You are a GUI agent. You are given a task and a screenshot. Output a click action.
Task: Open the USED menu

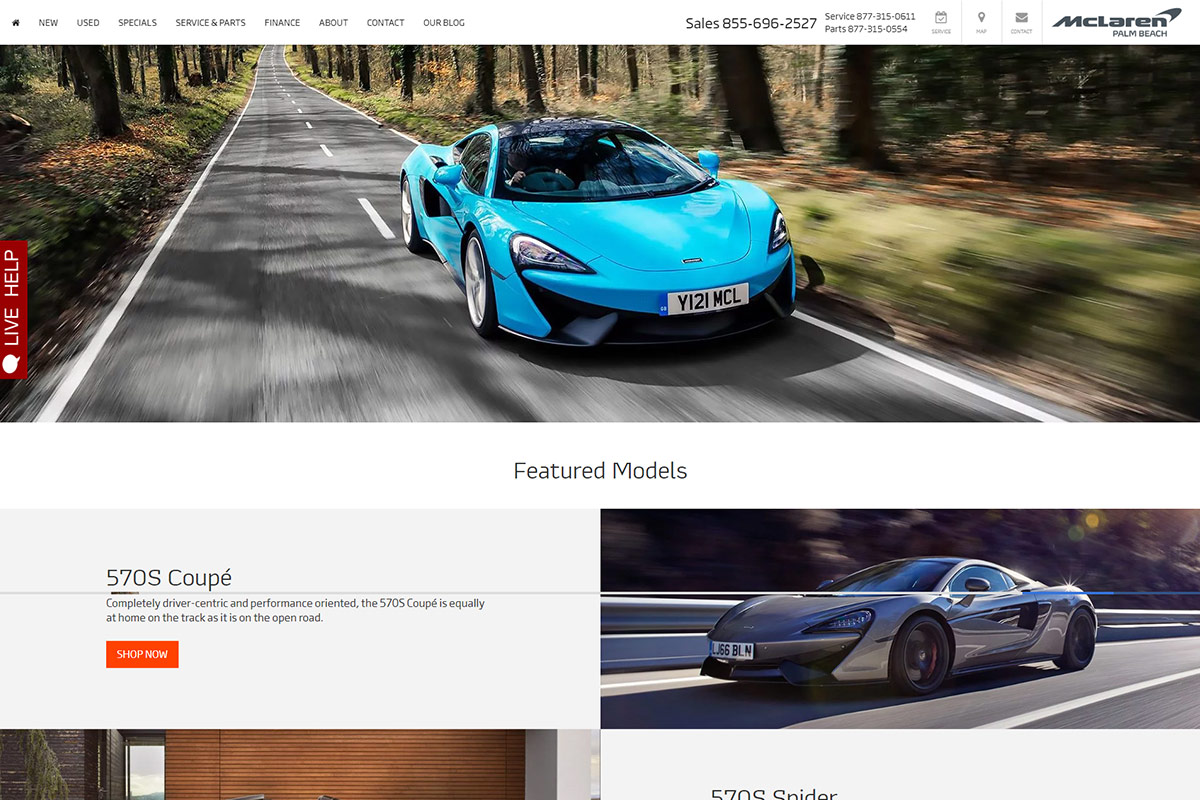88,23
